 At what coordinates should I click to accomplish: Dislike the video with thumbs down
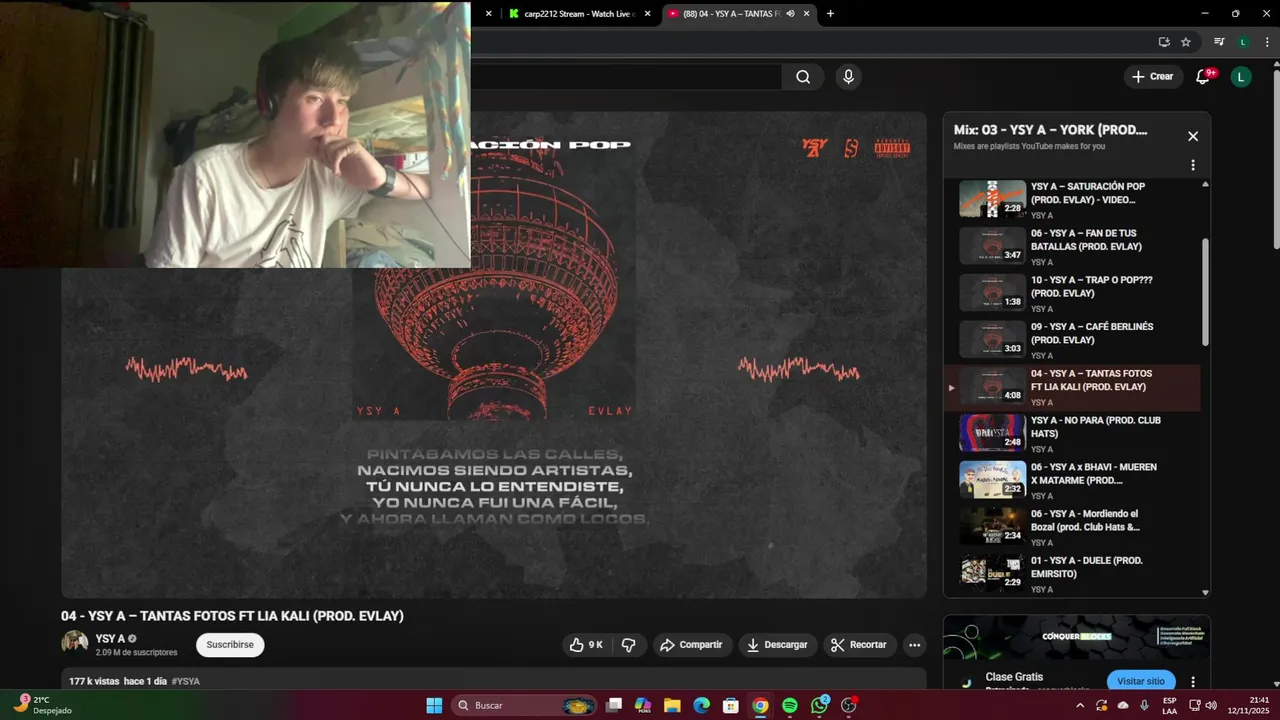(629, 645)
